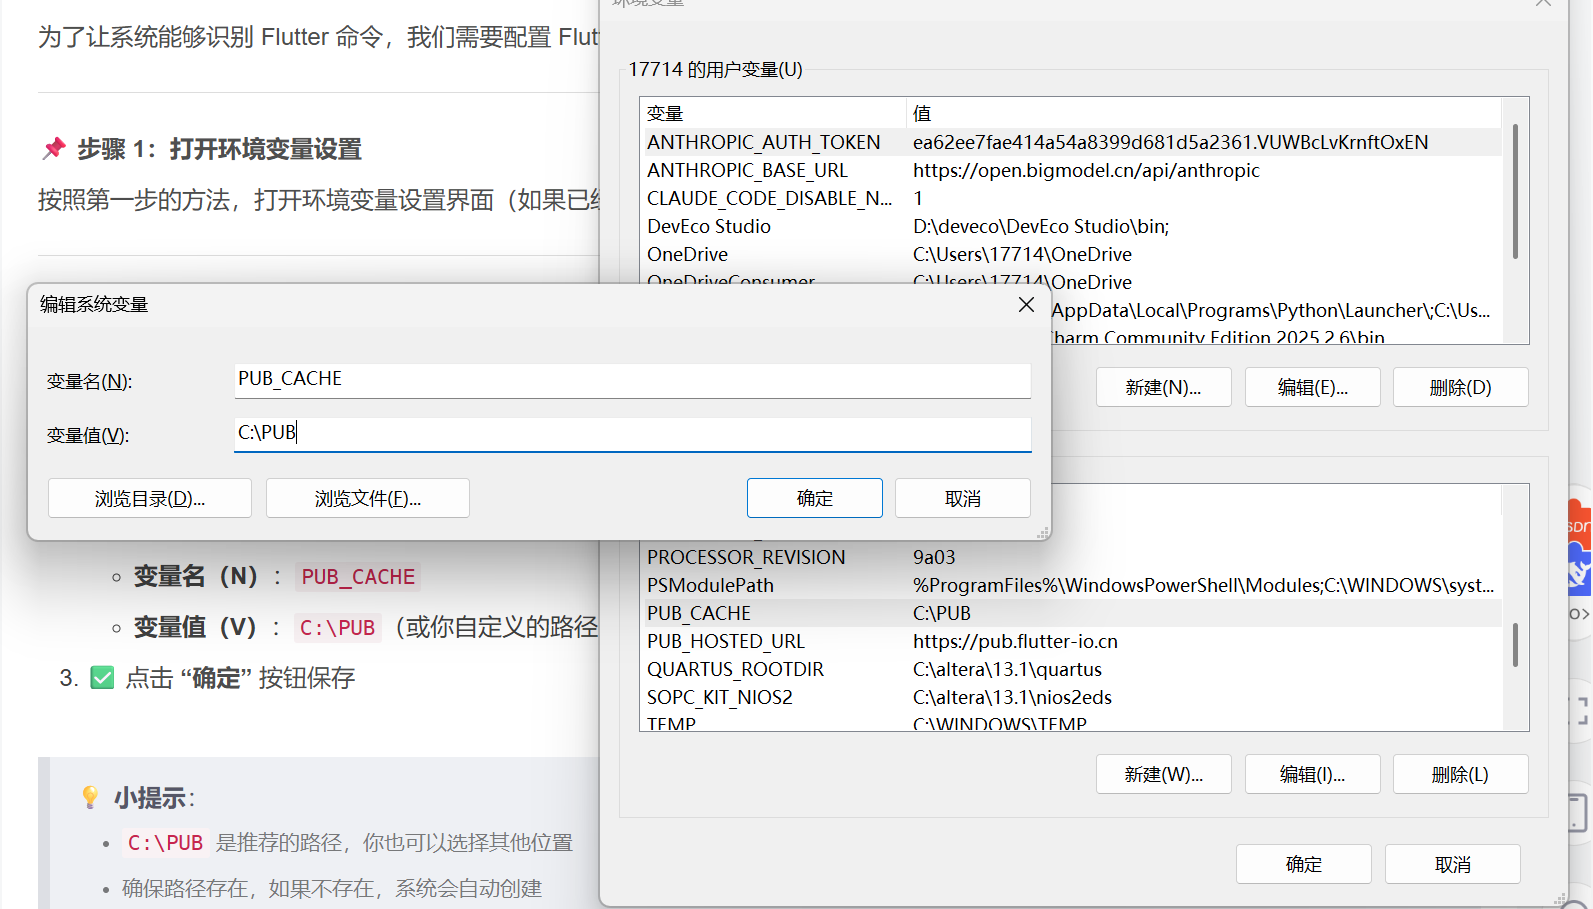Click 编辑(I)... for system variables

point(1312,774)
